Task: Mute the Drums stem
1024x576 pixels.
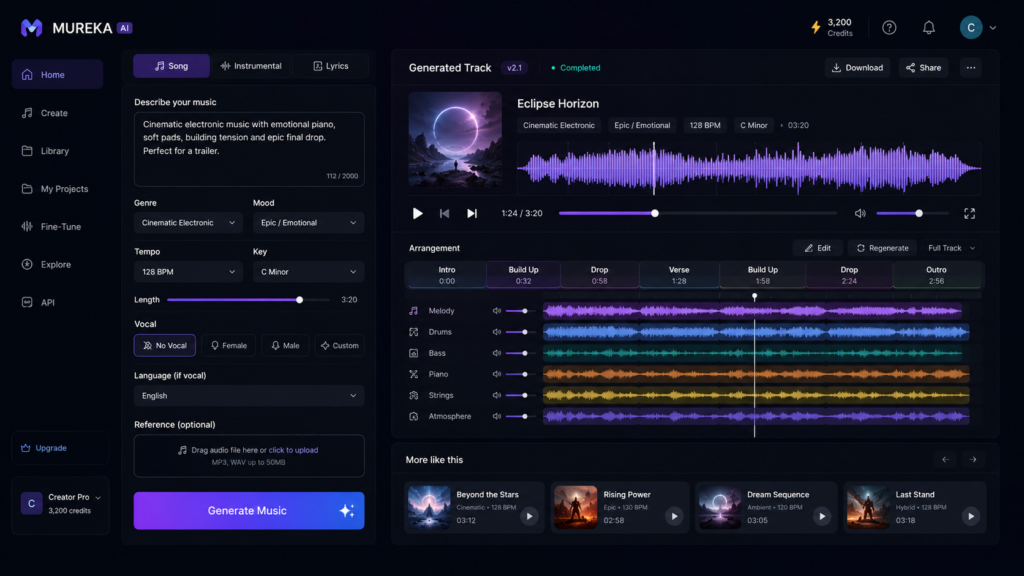Action: (x=496, y=332)
